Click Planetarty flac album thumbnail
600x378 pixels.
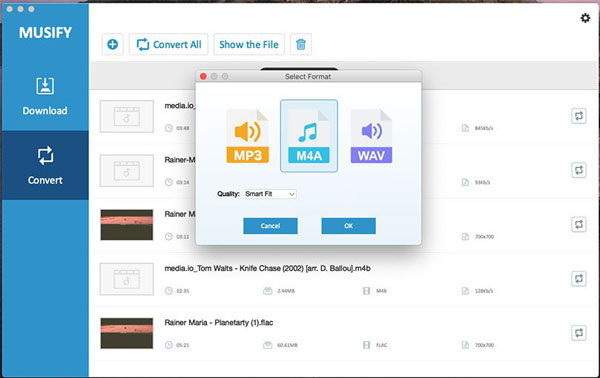(127, 333)
